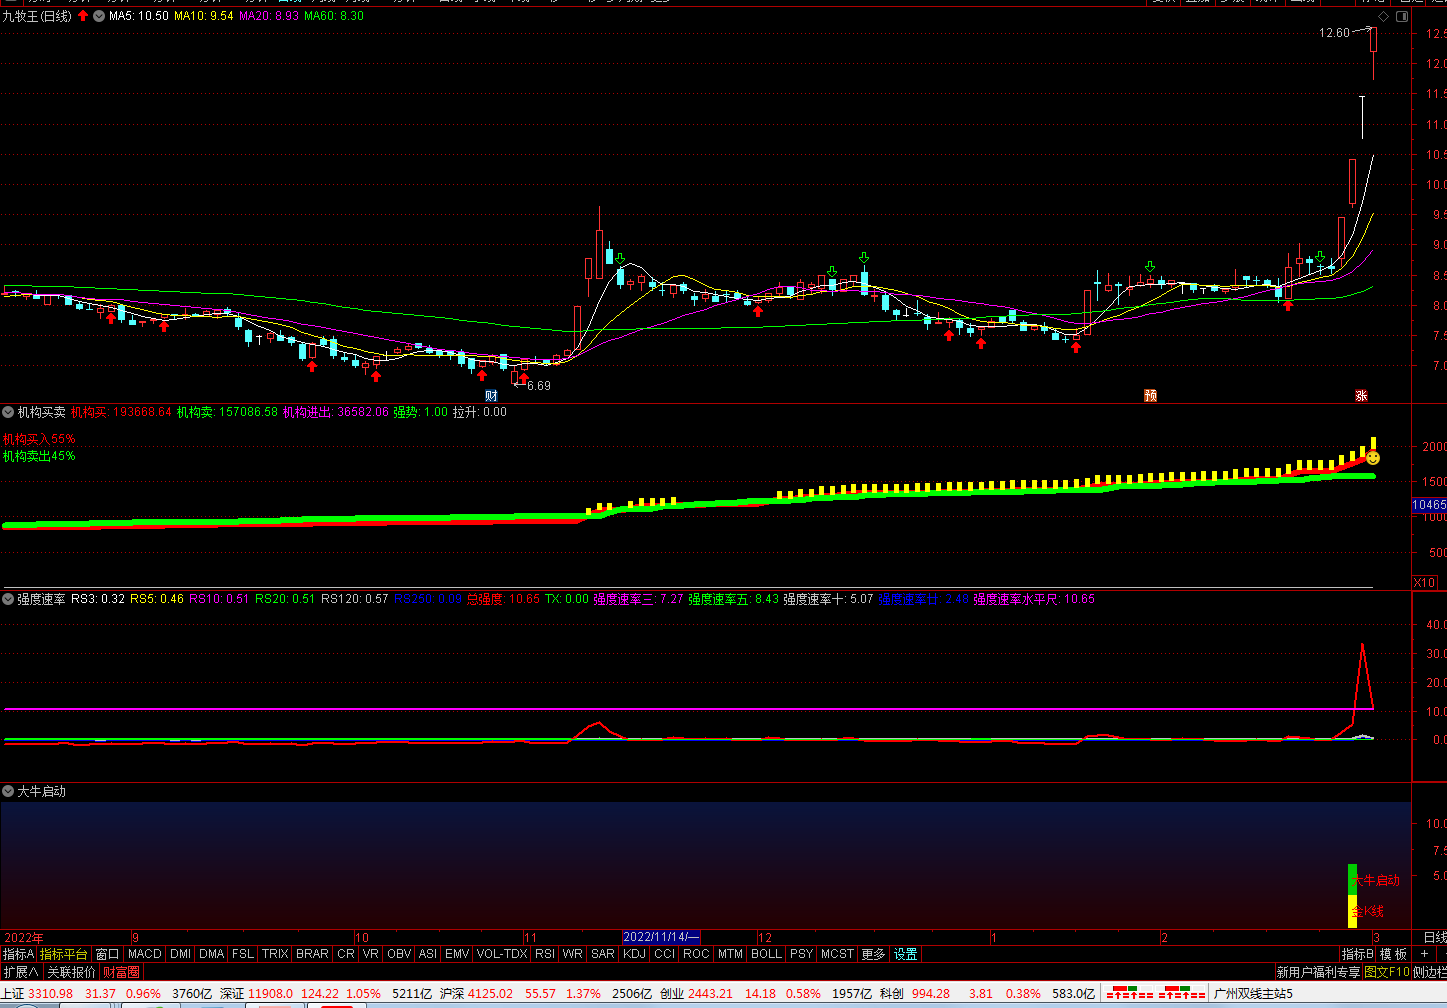Click the 沪深 index value 4125.02

click(490, 993)
